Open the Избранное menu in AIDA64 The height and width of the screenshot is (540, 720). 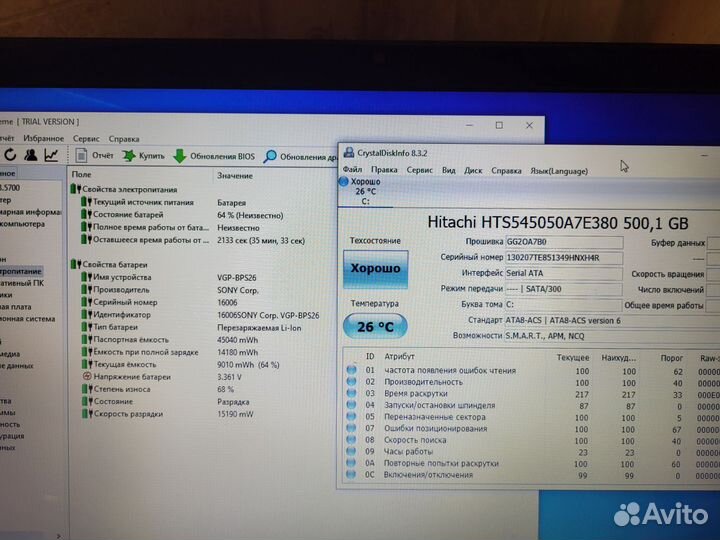44,138
